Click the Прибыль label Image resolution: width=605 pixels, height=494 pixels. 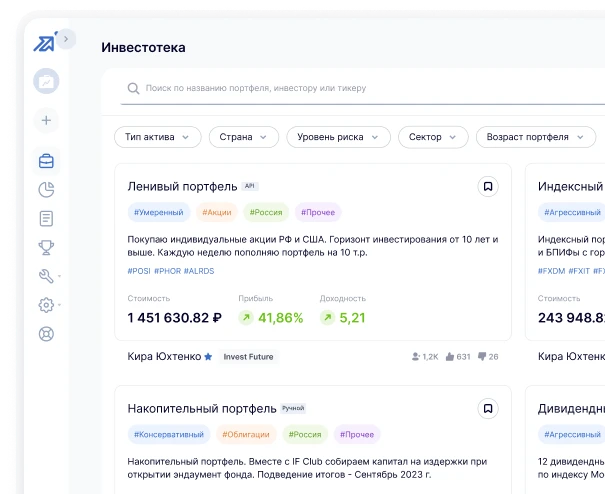(x=256, y=298)
